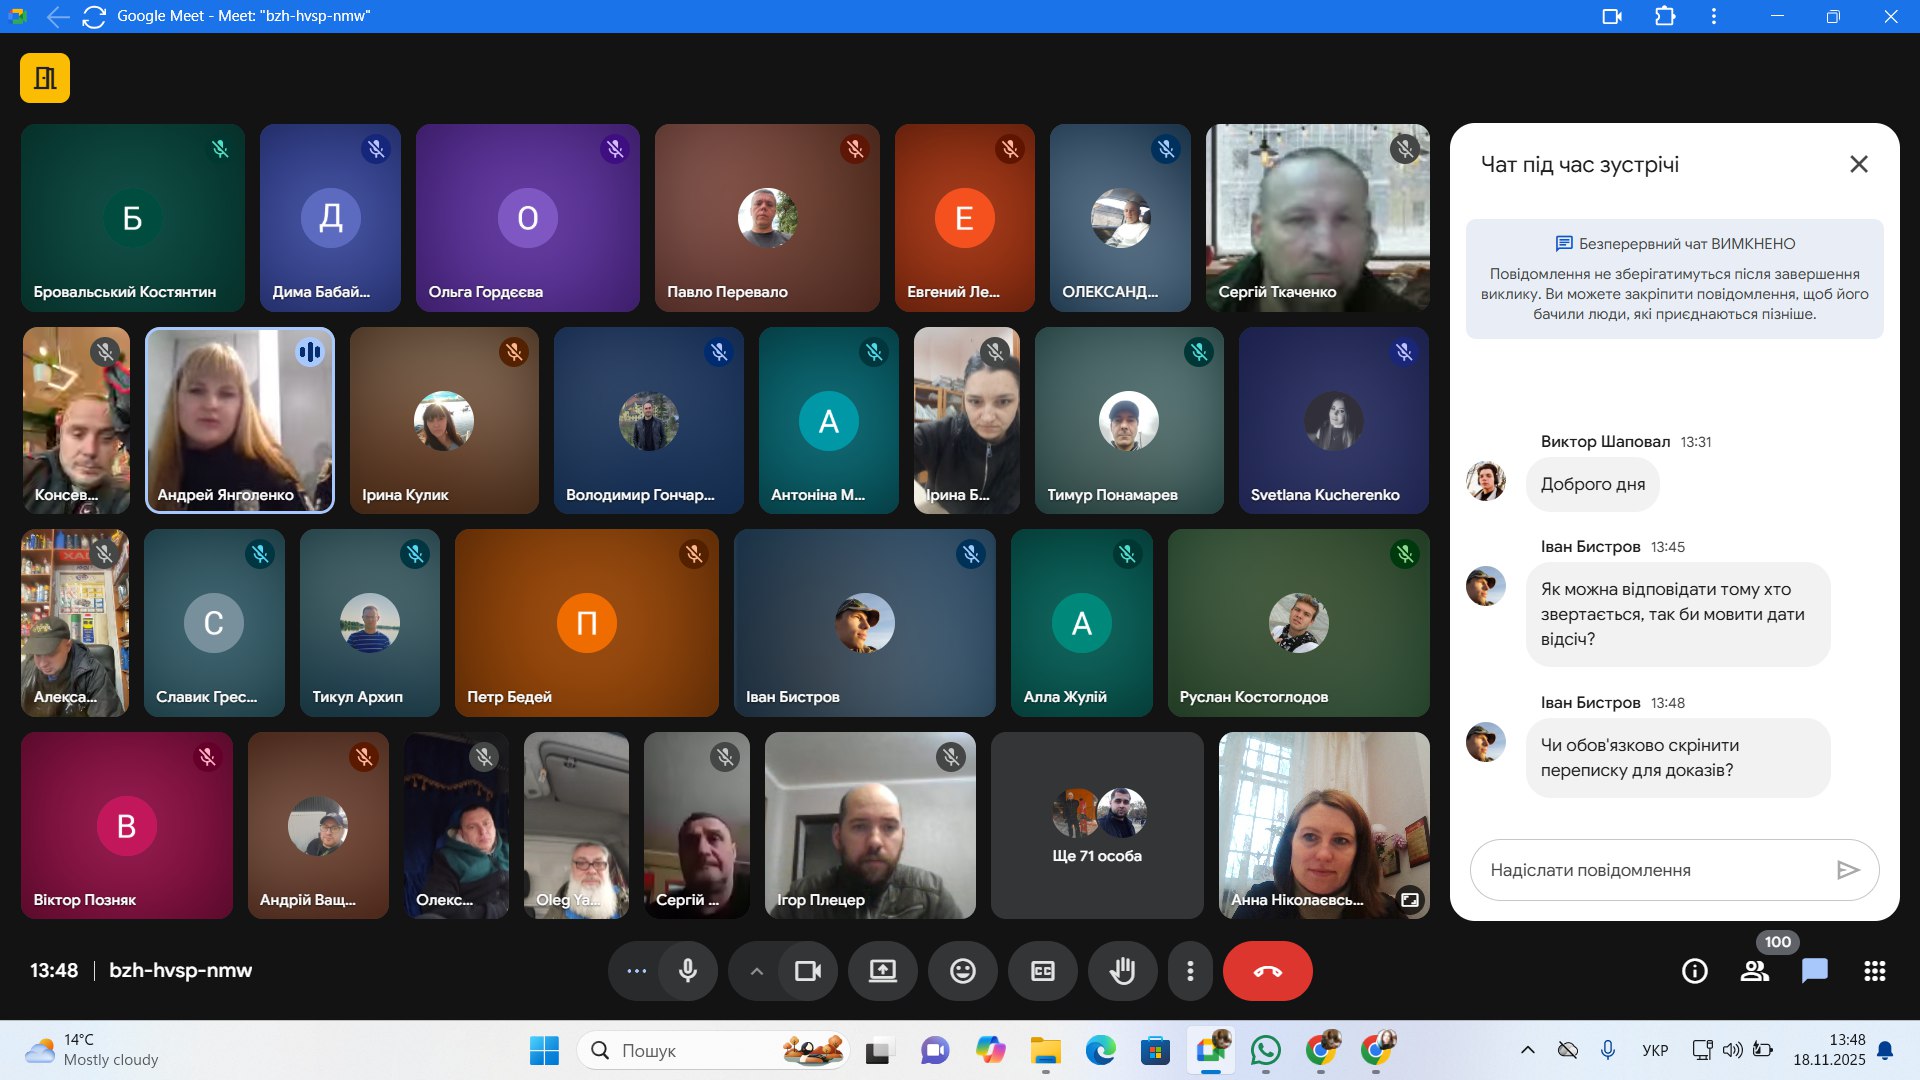Click the present screen icon

click(882, 971)
